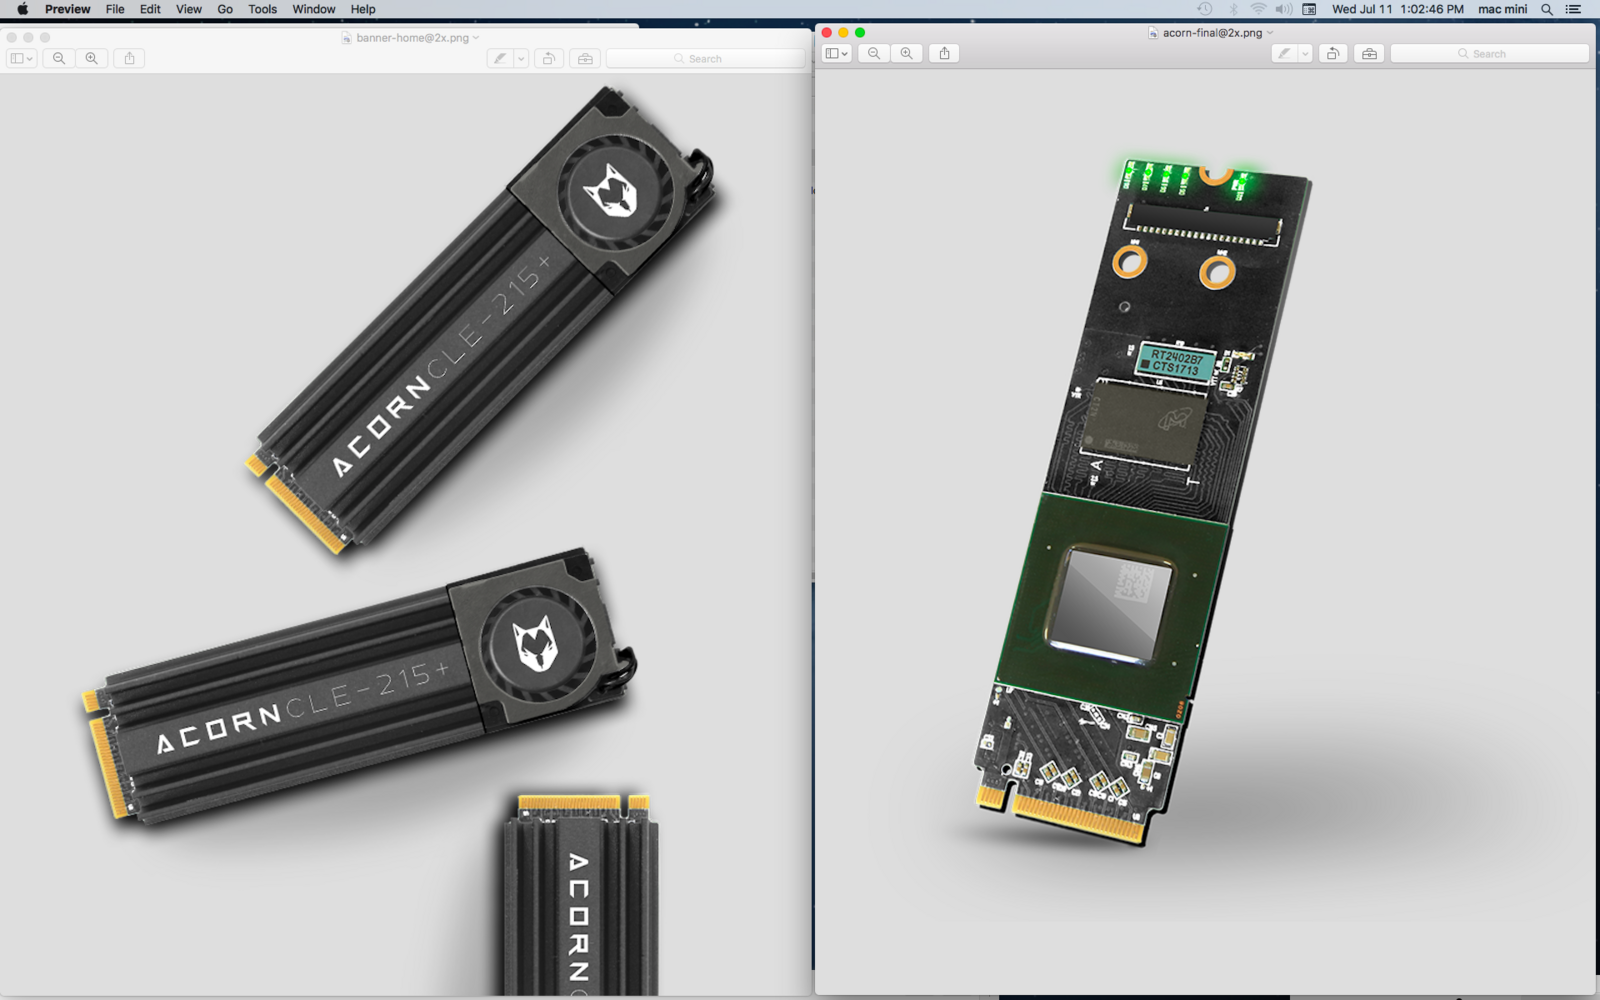Click the mac mini user name

click(1503, 9)
